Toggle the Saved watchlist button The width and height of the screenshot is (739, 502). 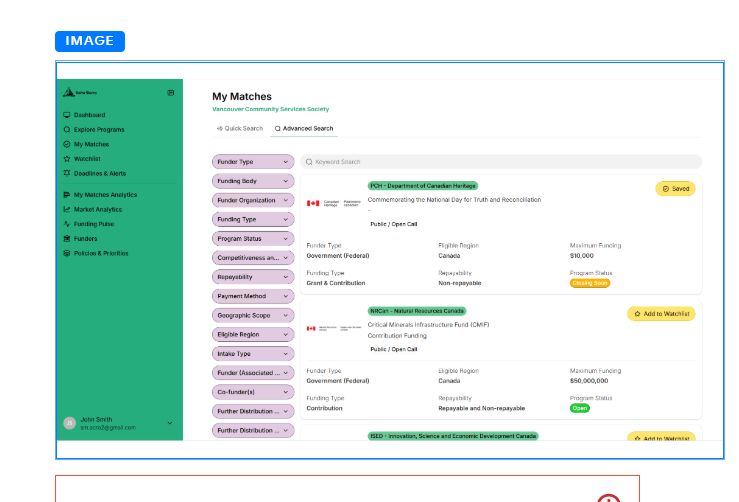[x=675, y=189]
